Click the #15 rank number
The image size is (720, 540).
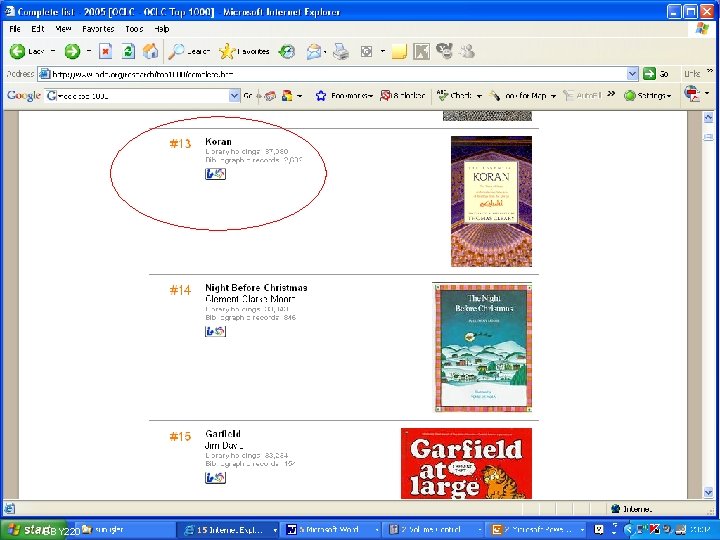click(x=180, y=436)
